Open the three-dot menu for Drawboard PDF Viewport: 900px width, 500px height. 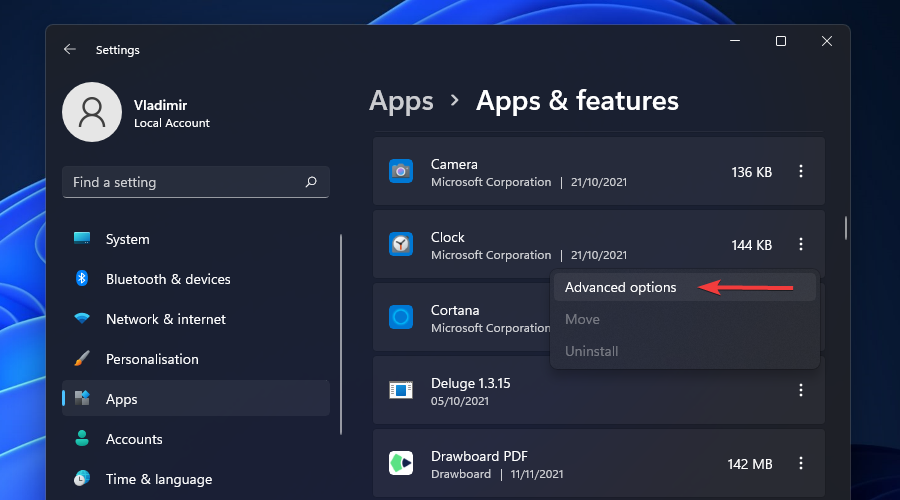pos(801,463)
